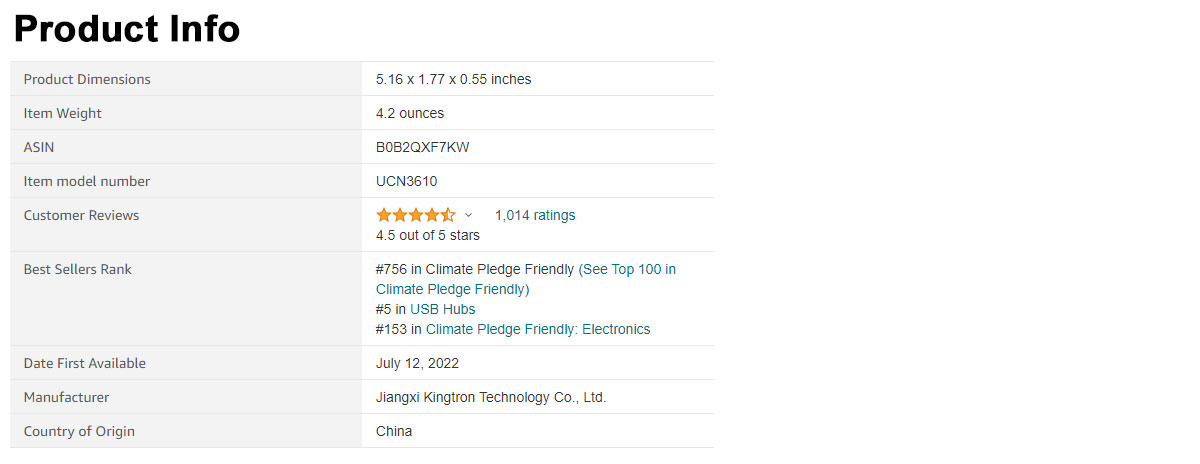Select the 4.2 ounces weight value
This screenshot has width=1200, height=464.
410,113
